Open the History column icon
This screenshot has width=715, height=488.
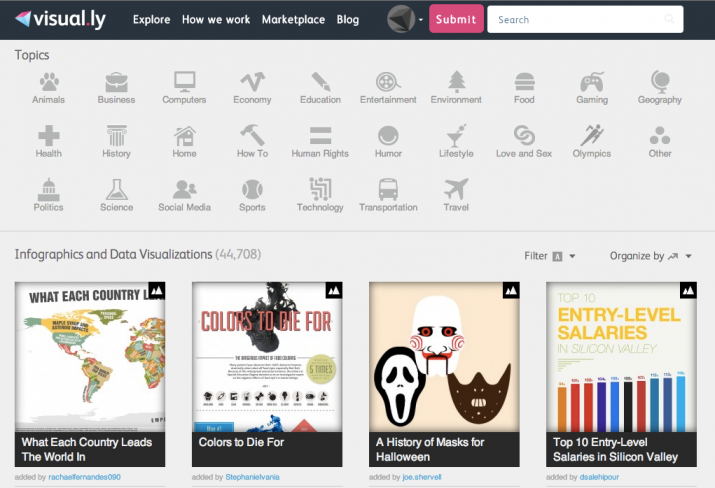(x=116, y=135)
